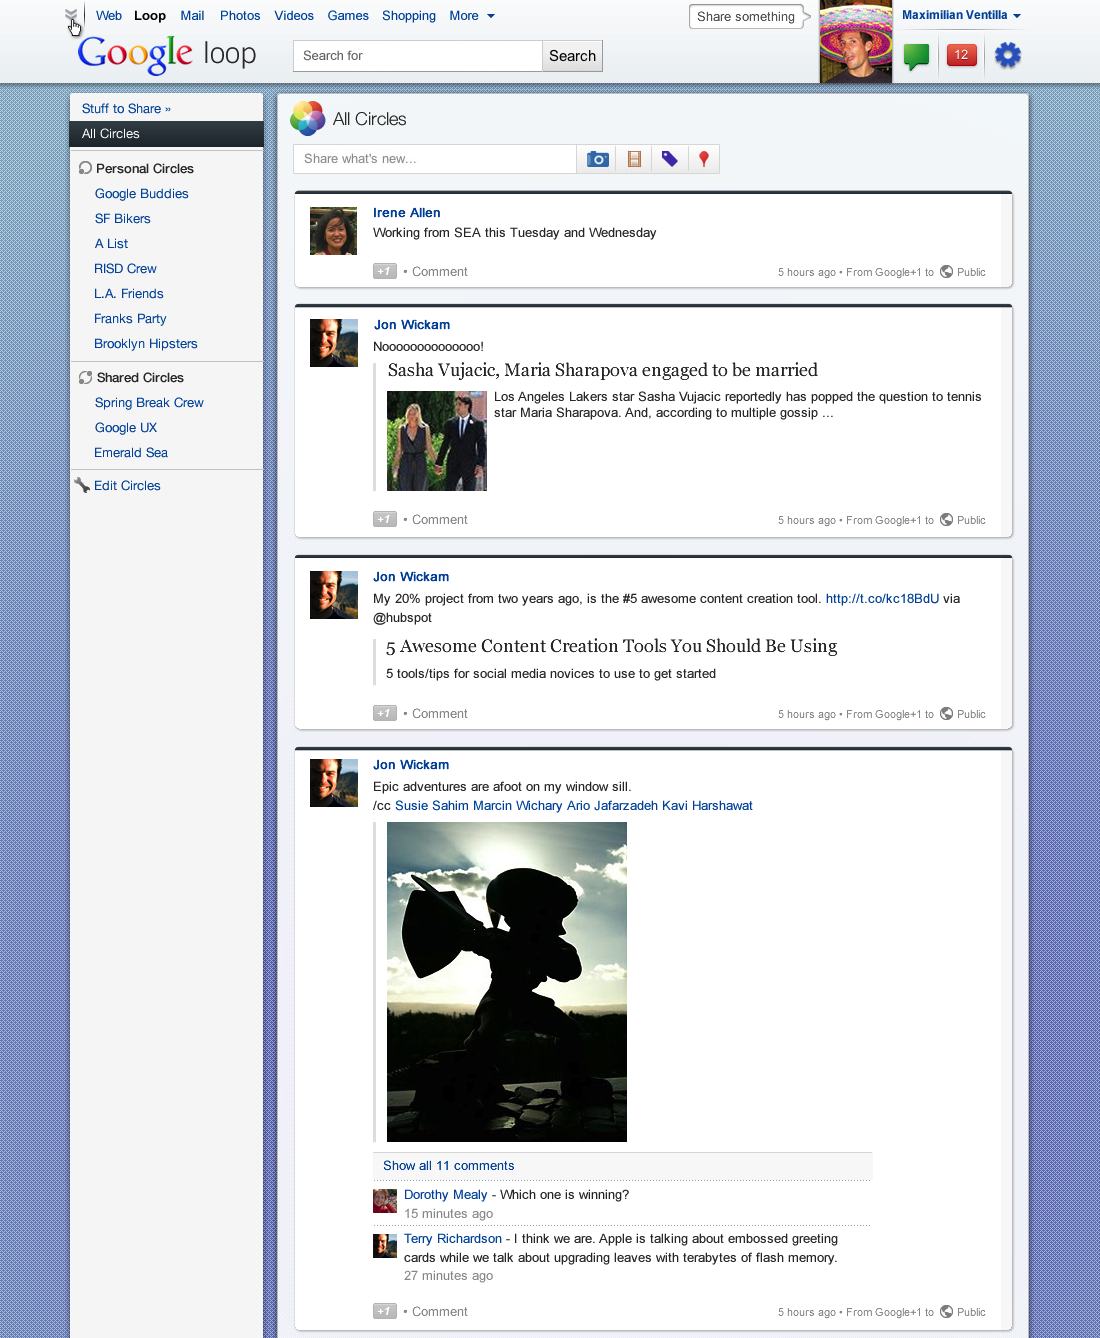
Task: Click Irene Allen's avatar picture
Action: pyautogui.click(x=333, y=231)
